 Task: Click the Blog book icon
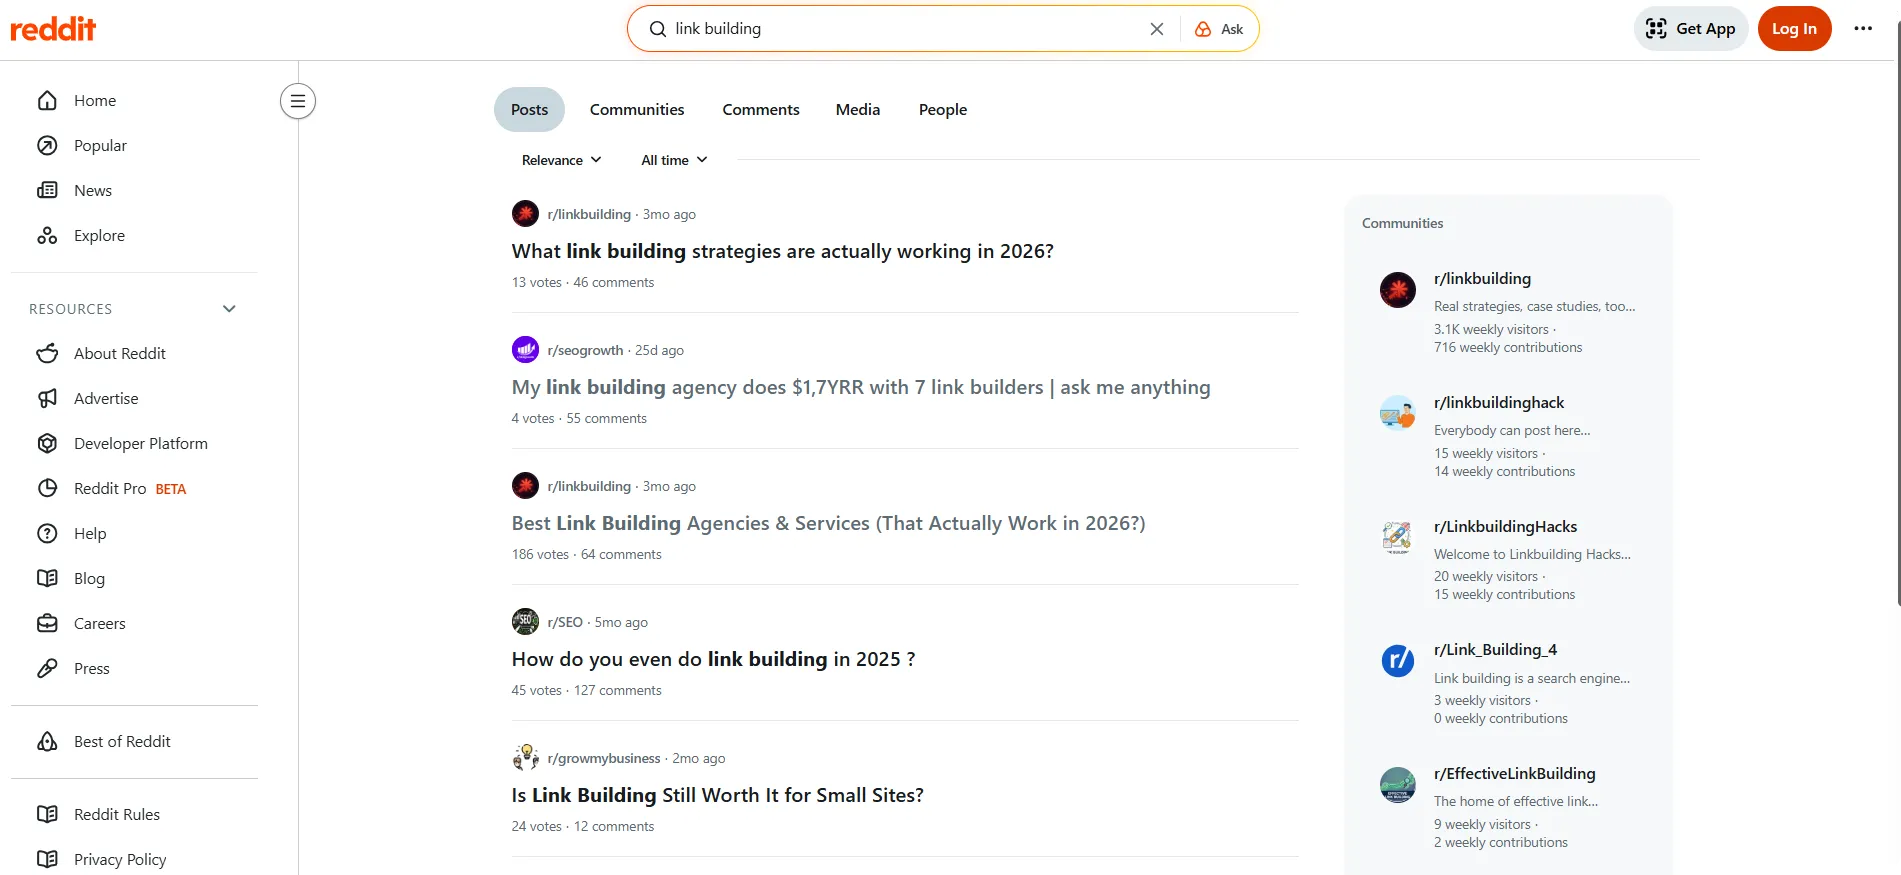point(47,579)
